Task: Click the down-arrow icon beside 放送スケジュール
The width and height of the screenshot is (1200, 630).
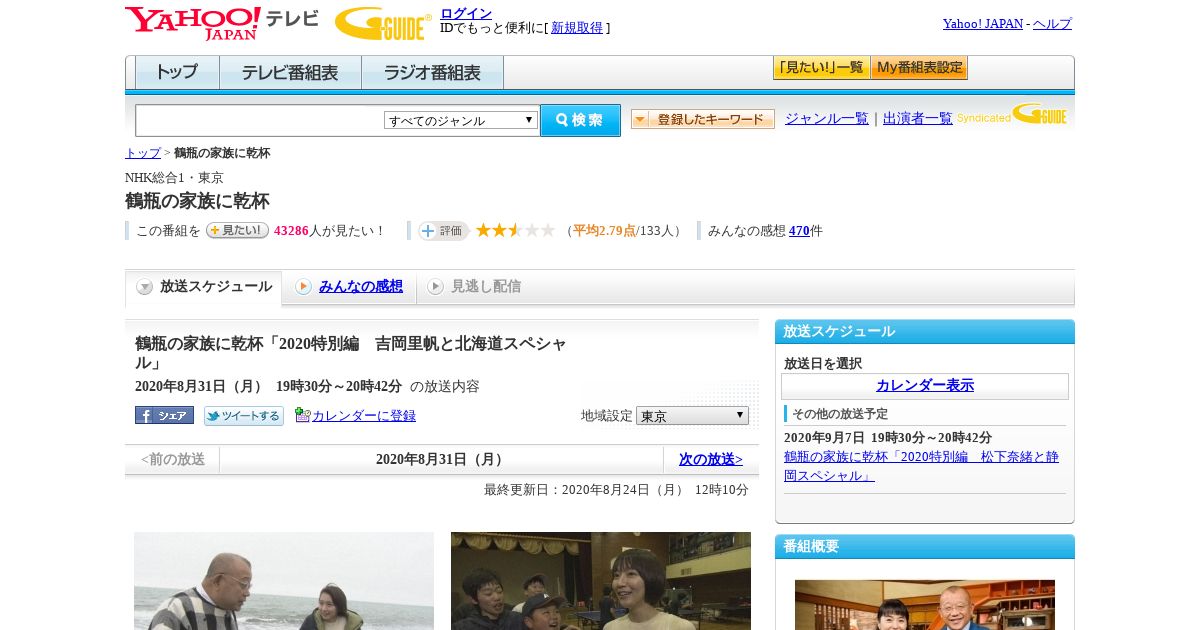Action: tap(145, 287)
